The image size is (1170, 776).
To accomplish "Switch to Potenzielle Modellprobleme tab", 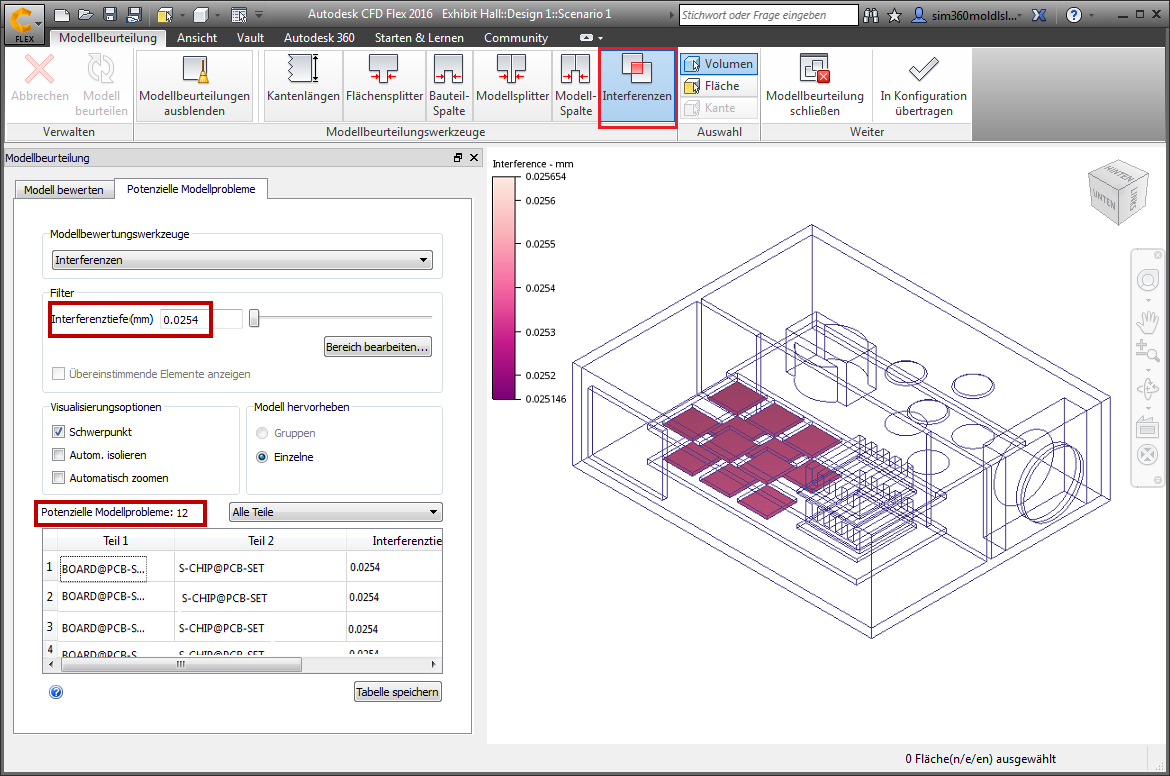I will coord(191,189).
